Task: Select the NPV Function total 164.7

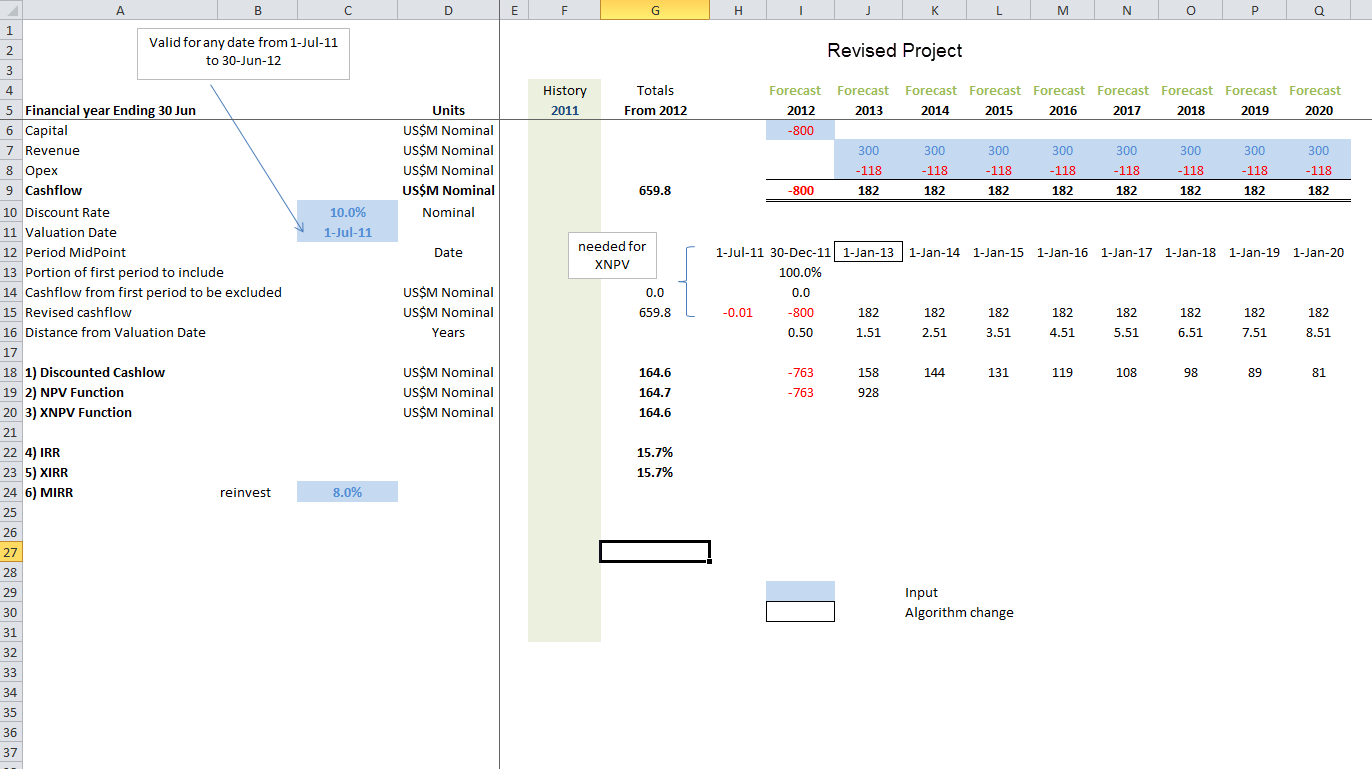Action: 655,392
